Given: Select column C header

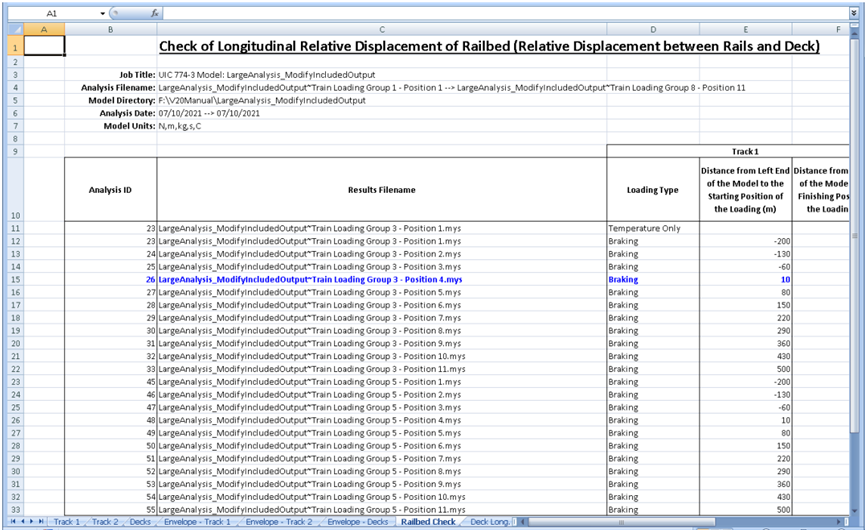Looking at the screenshot, I should (381, 31).
